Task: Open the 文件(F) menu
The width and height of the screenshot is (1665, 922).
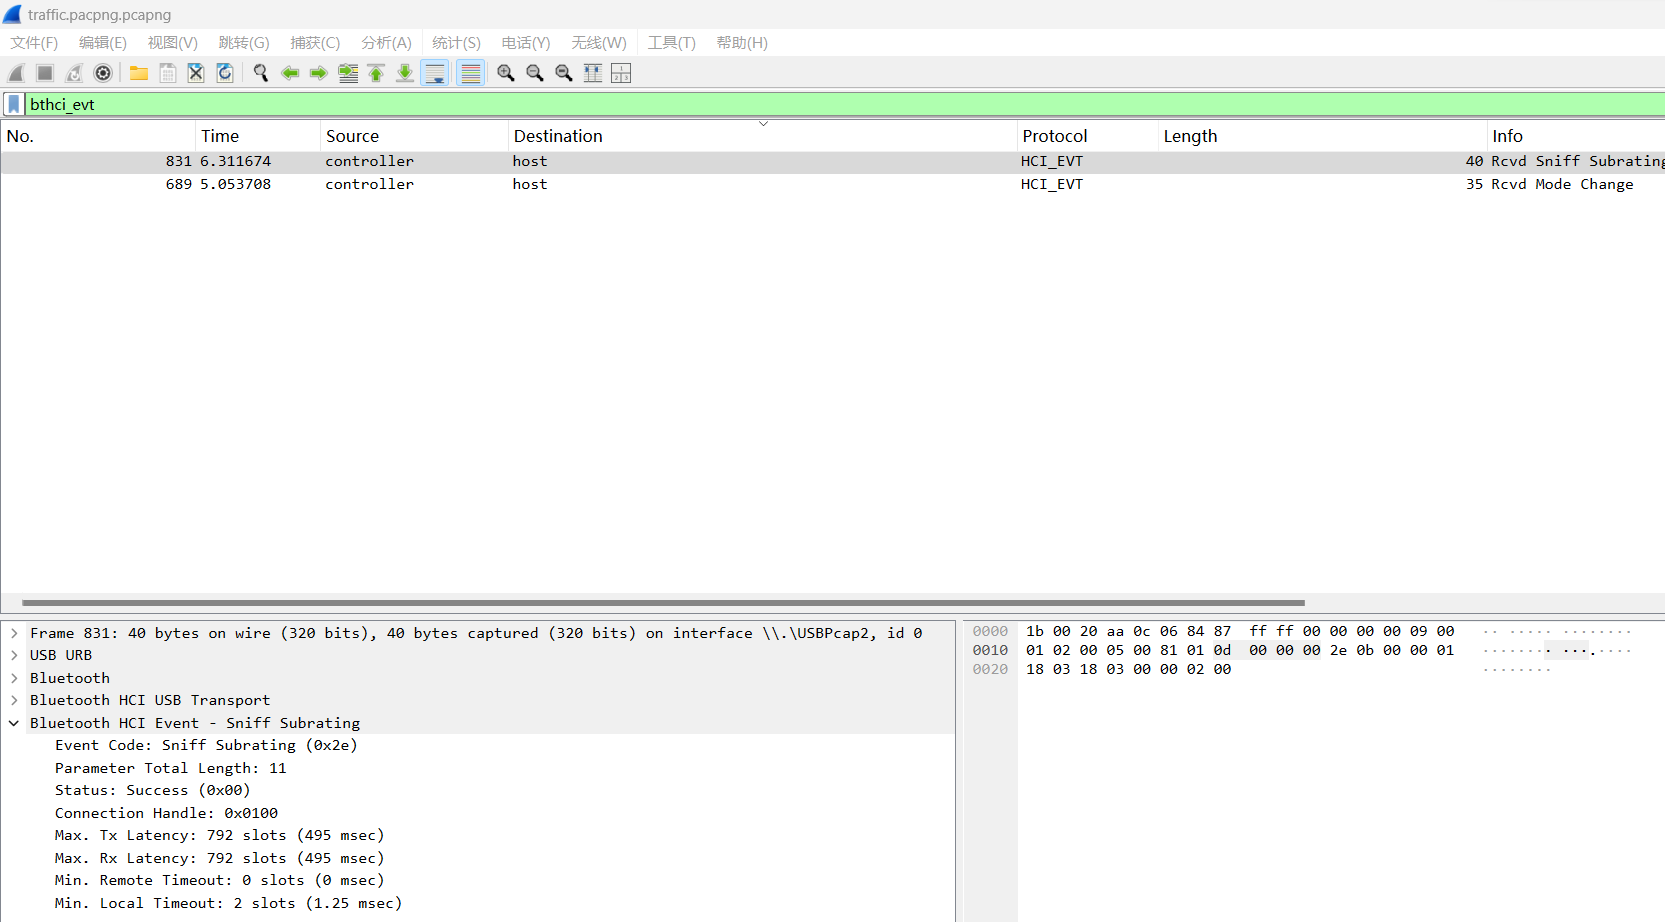Action: tap(34, 42)
